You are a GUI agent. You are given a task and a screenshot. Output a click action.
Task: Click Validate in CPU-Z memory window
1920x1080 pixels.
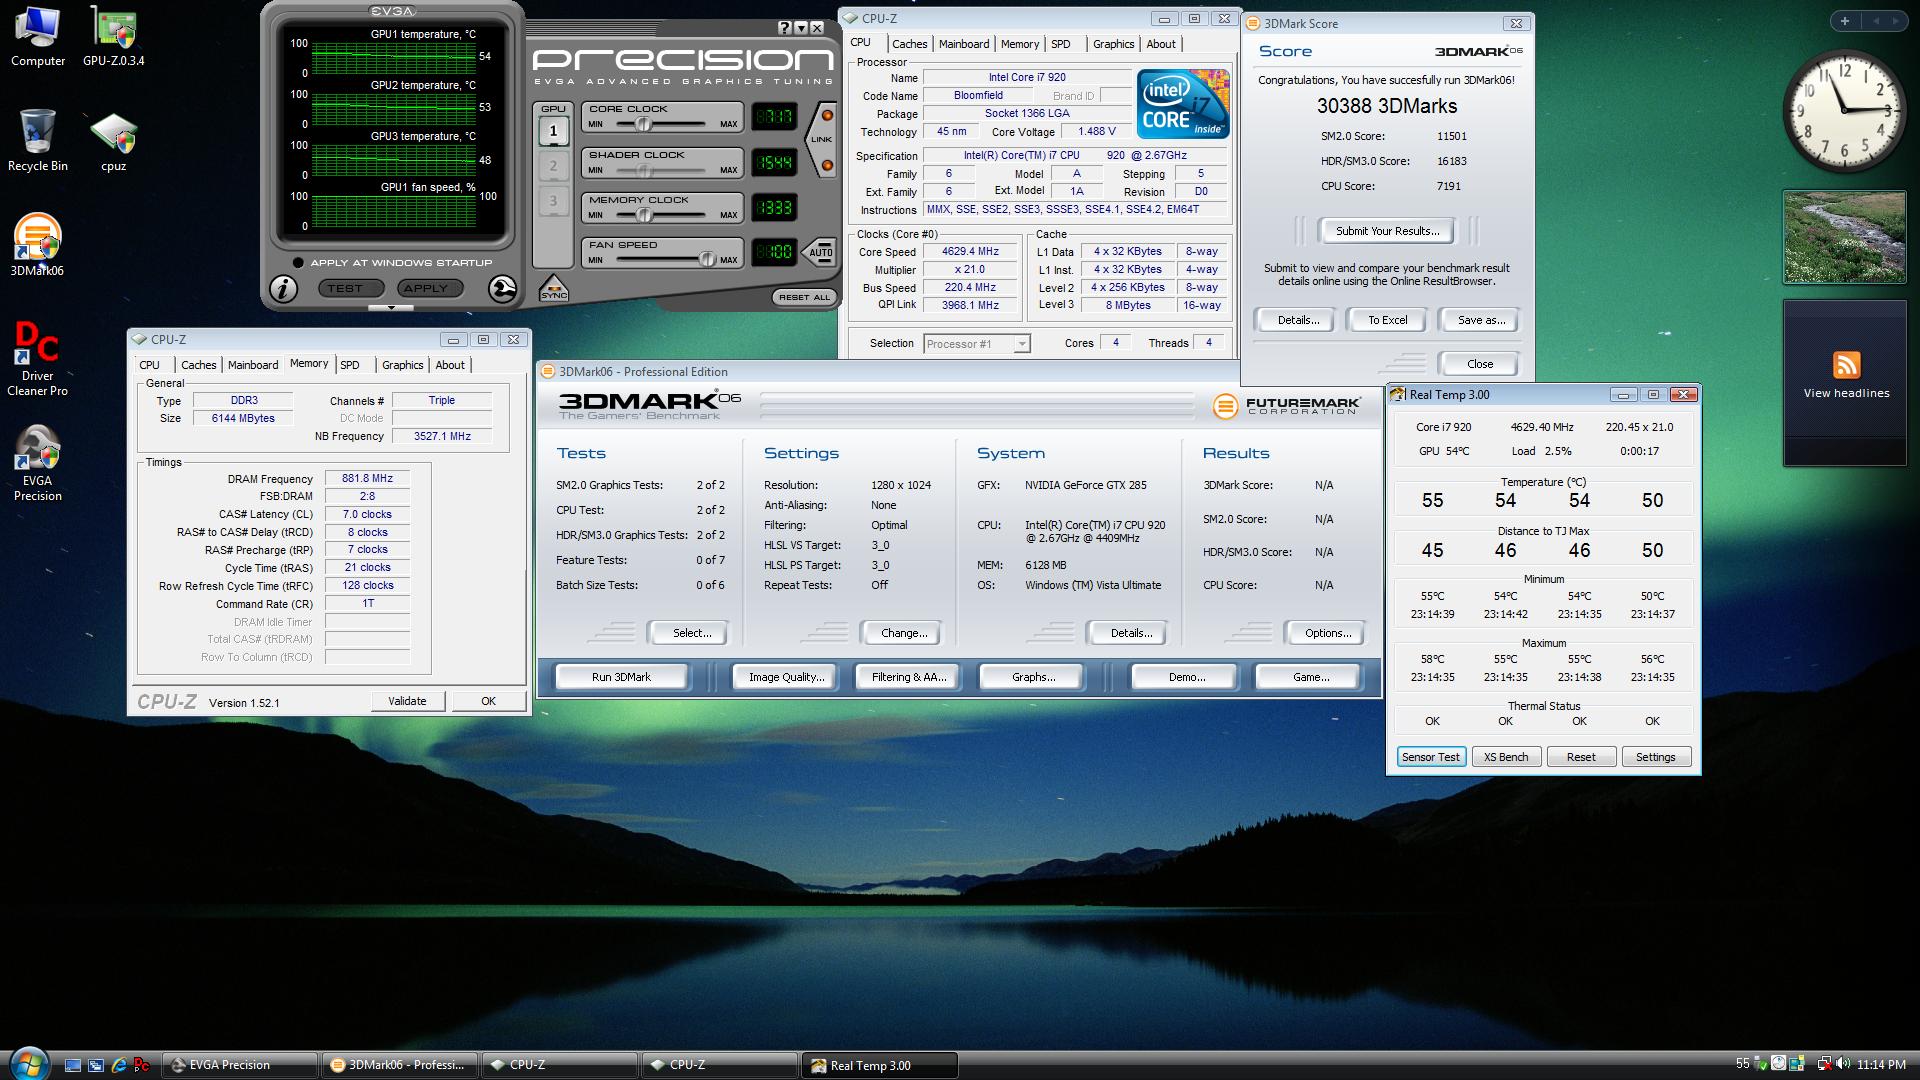click(407, 701)
